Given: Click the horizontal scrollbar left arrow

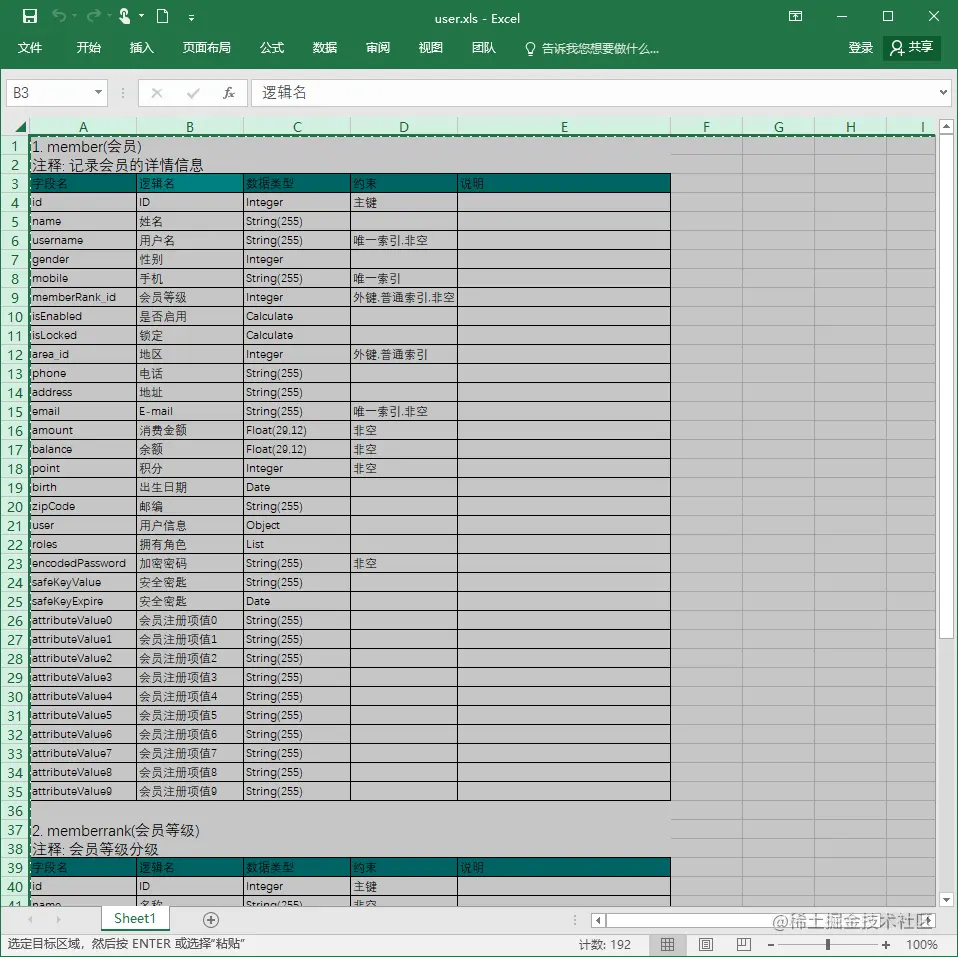Looking at the screenshot, I should click(x=598, y=920).
